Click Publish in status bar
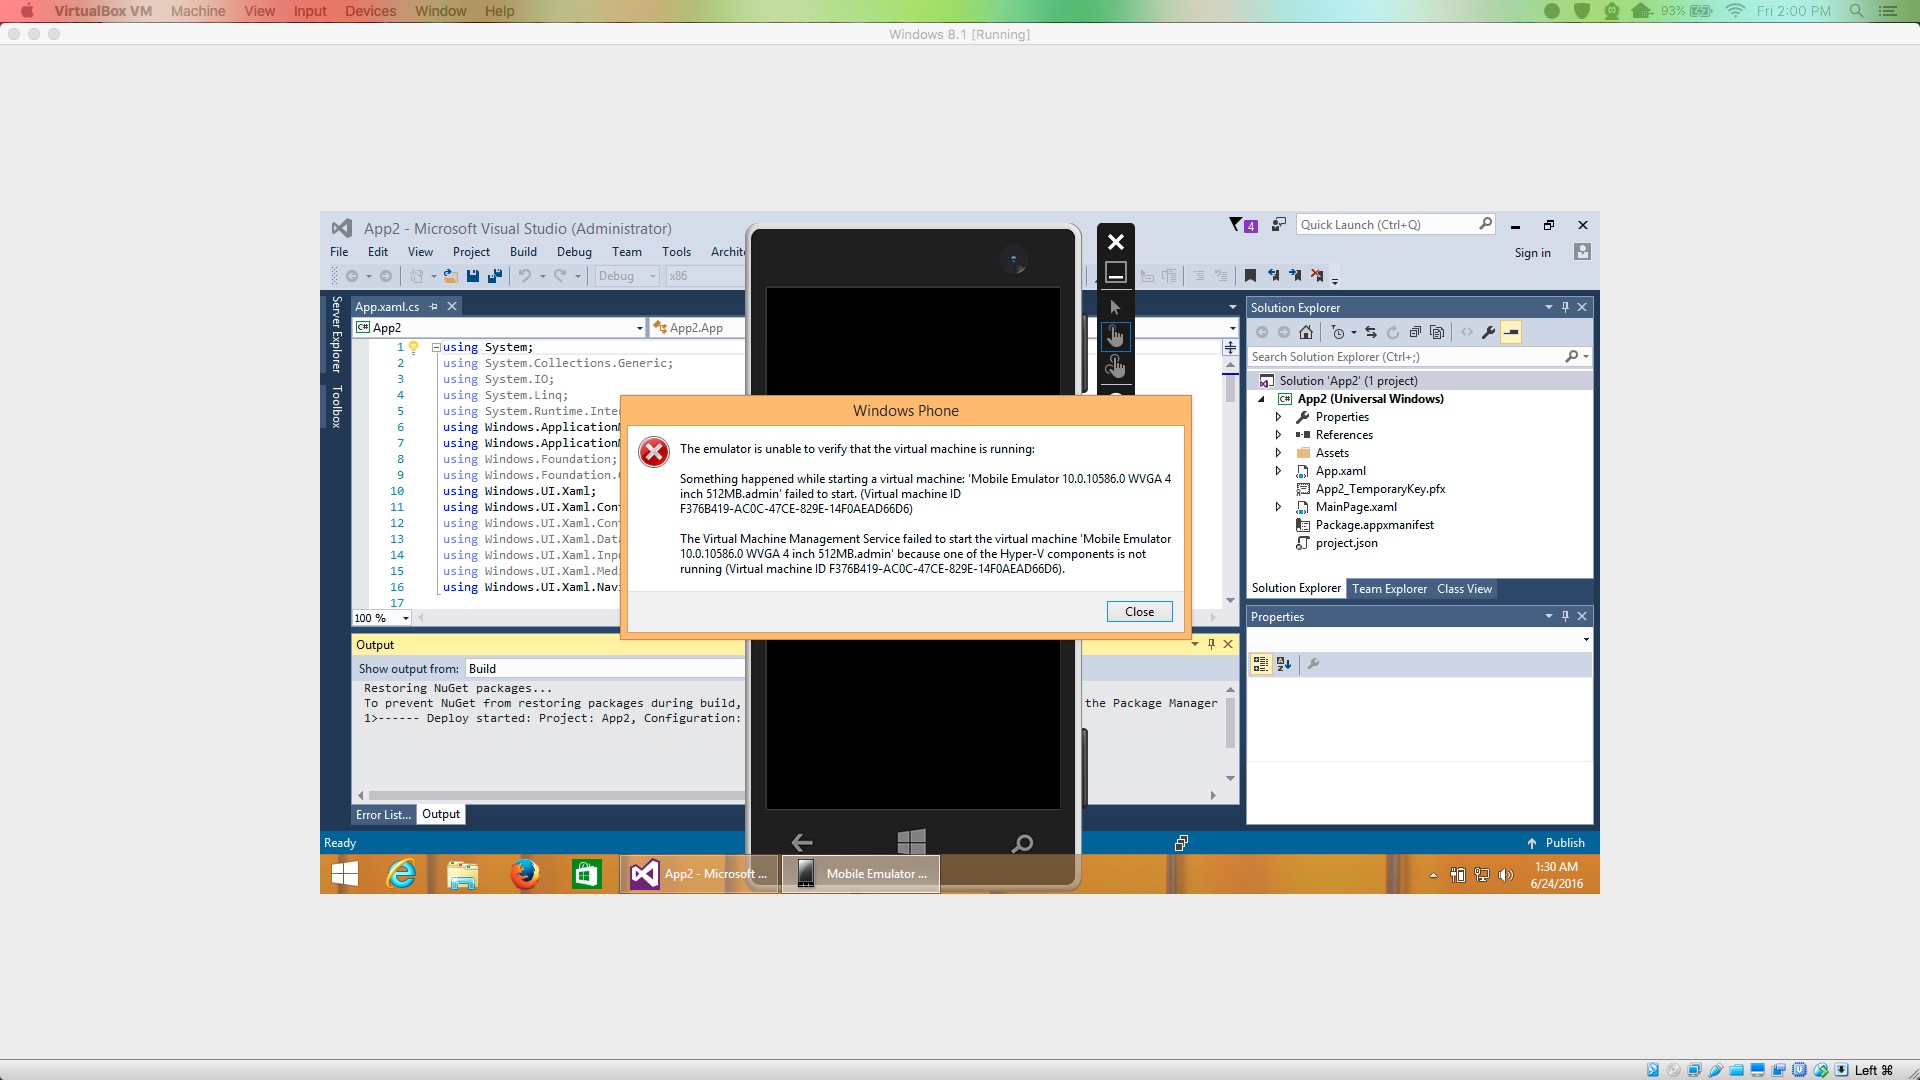 [x=1556, y=843]
